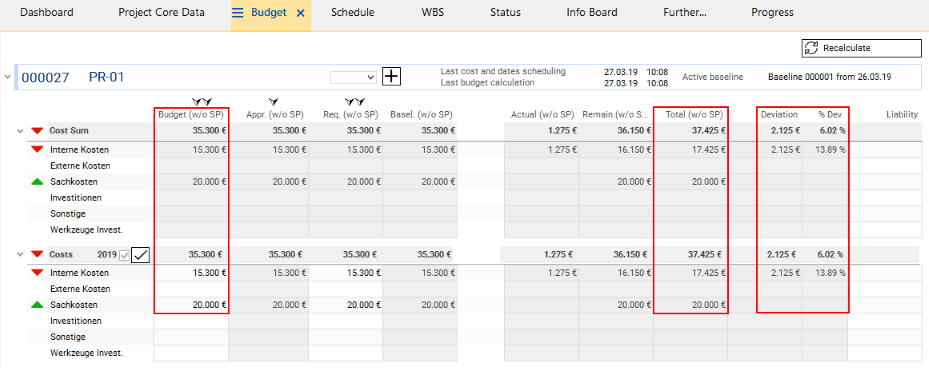Open the Project Core Data tab
The height and width of the screenshot is (368, 929).
click(161, 12)
